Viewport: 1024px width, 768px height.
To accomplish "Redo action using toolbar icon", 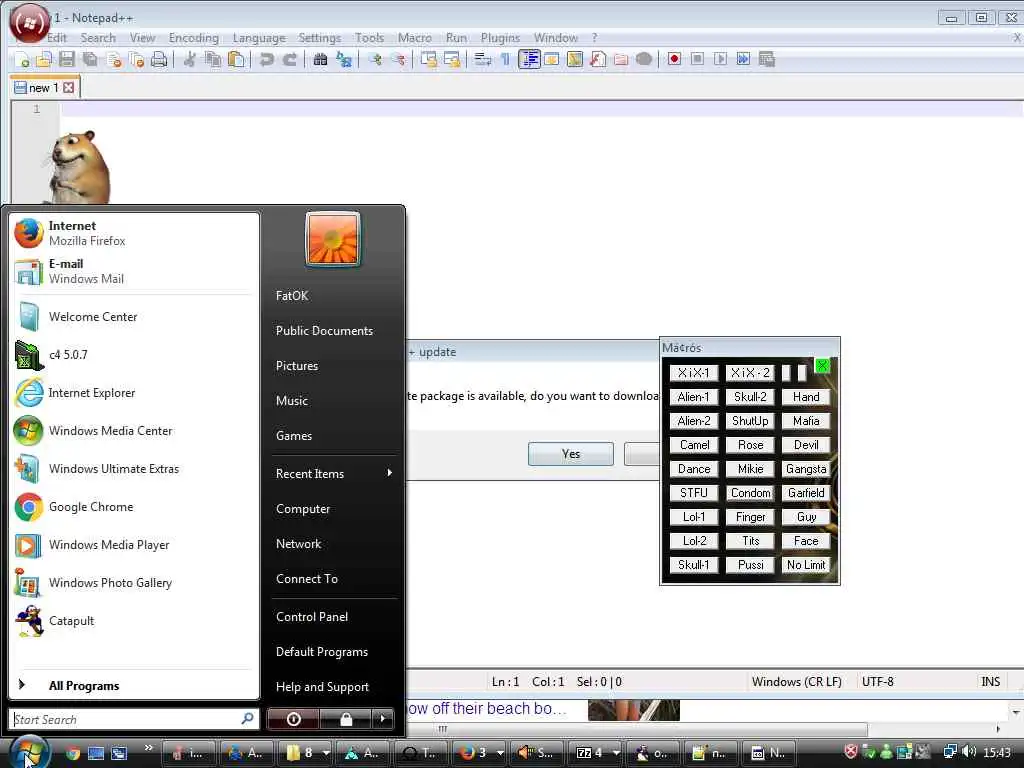I will [290, 60].
